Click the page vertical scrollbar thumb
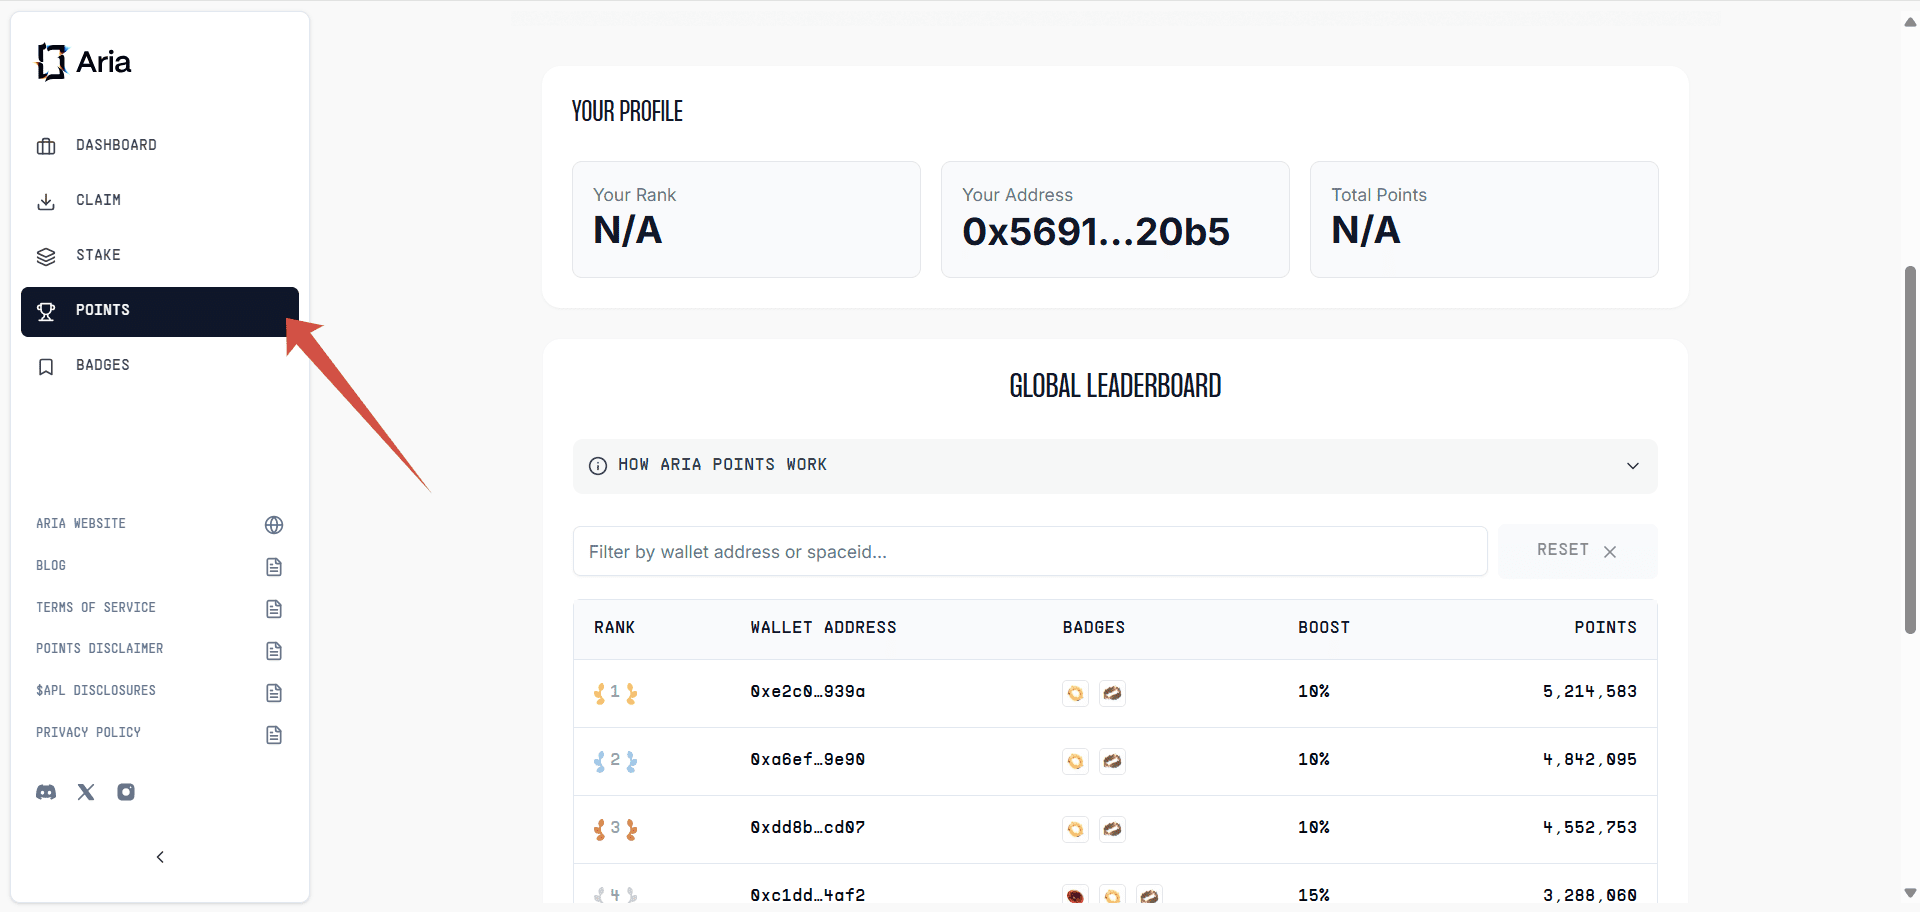The width and height of the screenshot is (1920, 912). (x=1910, y=450)
